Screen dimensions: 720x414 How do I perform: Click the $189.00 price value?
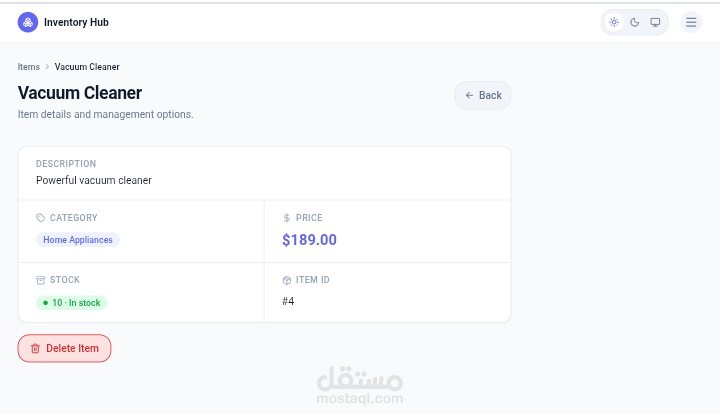309,240
